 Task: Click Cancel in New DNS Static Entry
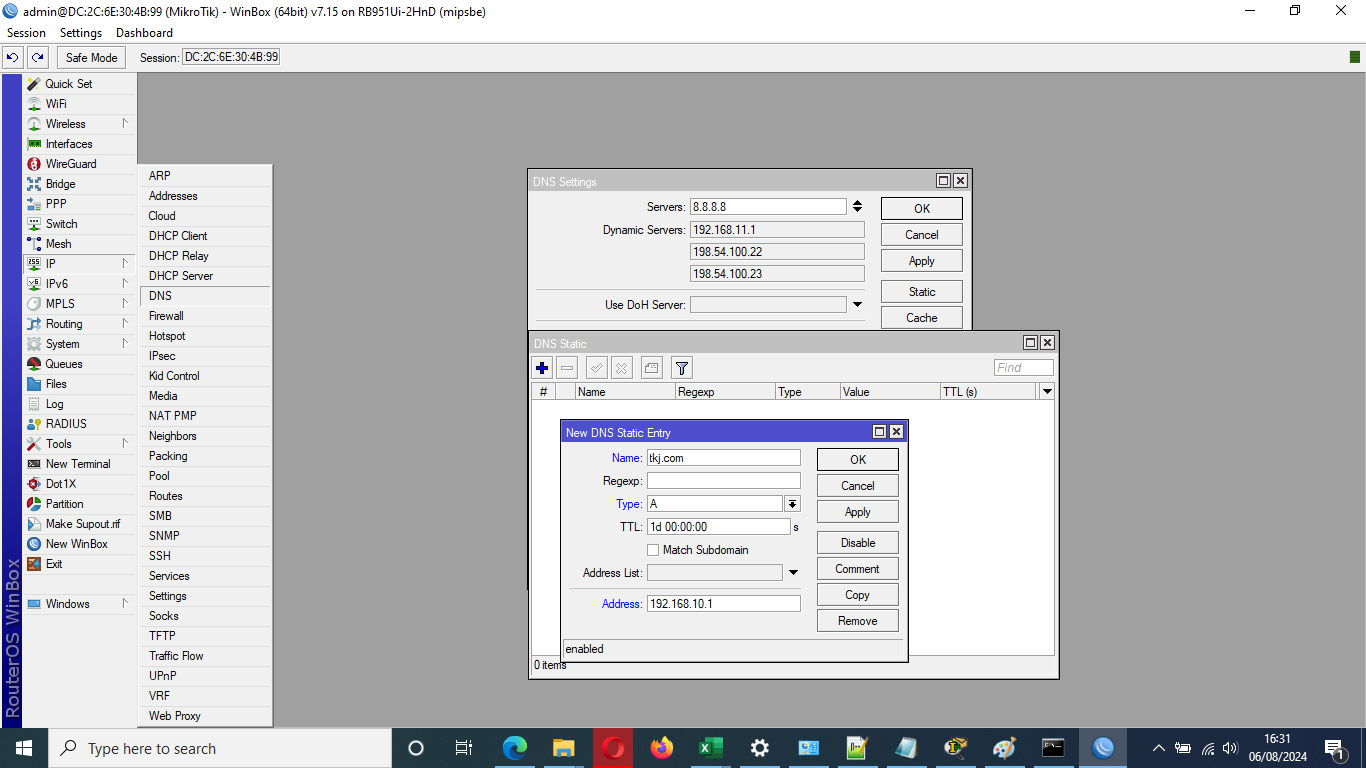pos(858,486)
